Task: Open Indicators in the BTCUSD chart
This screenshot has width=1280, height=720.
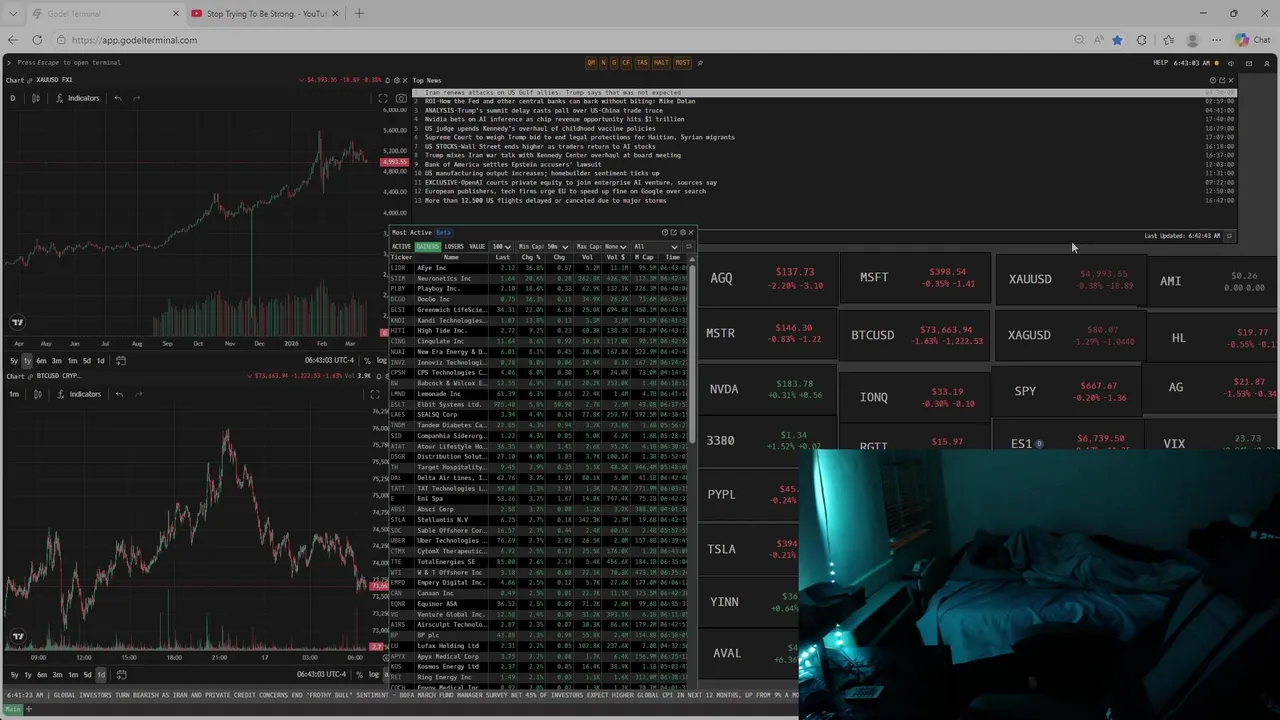Action: [78, 394]
